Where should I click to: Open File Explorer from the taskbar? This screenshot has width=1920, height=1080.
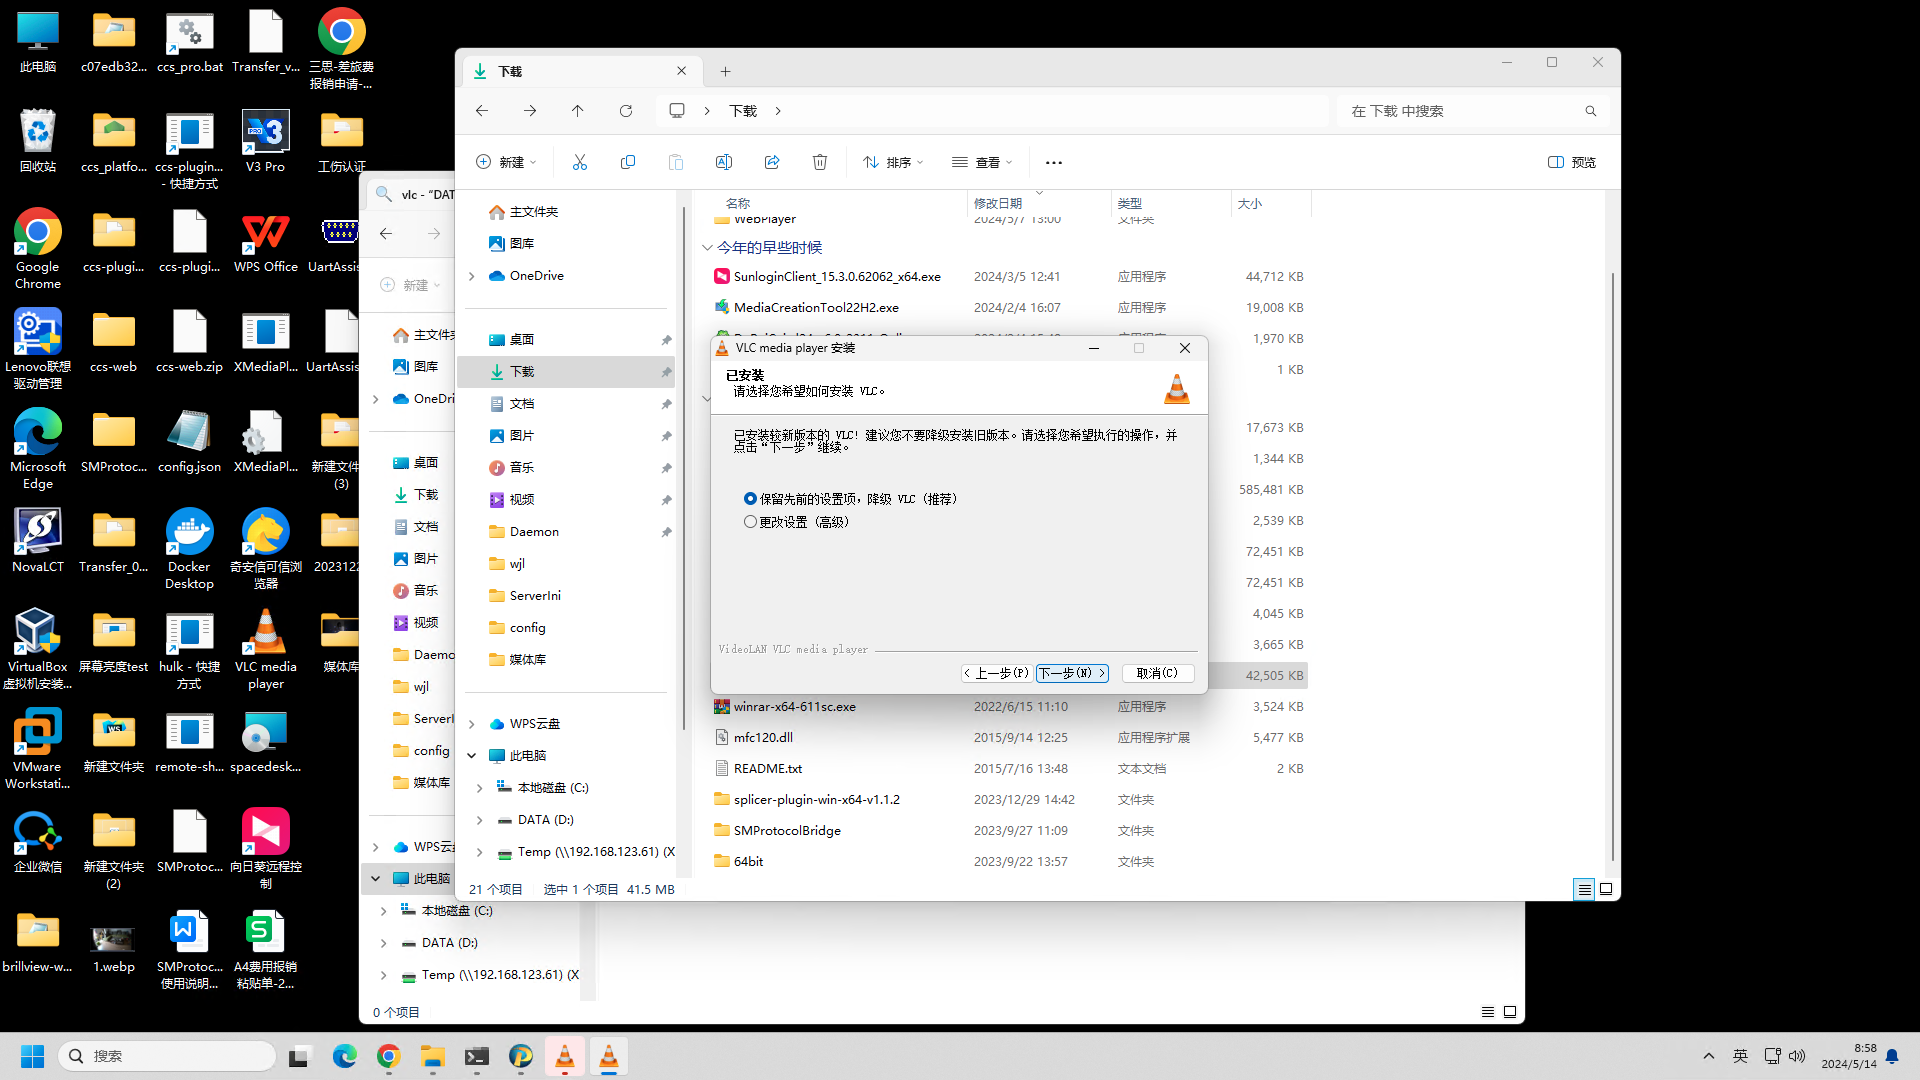click(433, 1056)
